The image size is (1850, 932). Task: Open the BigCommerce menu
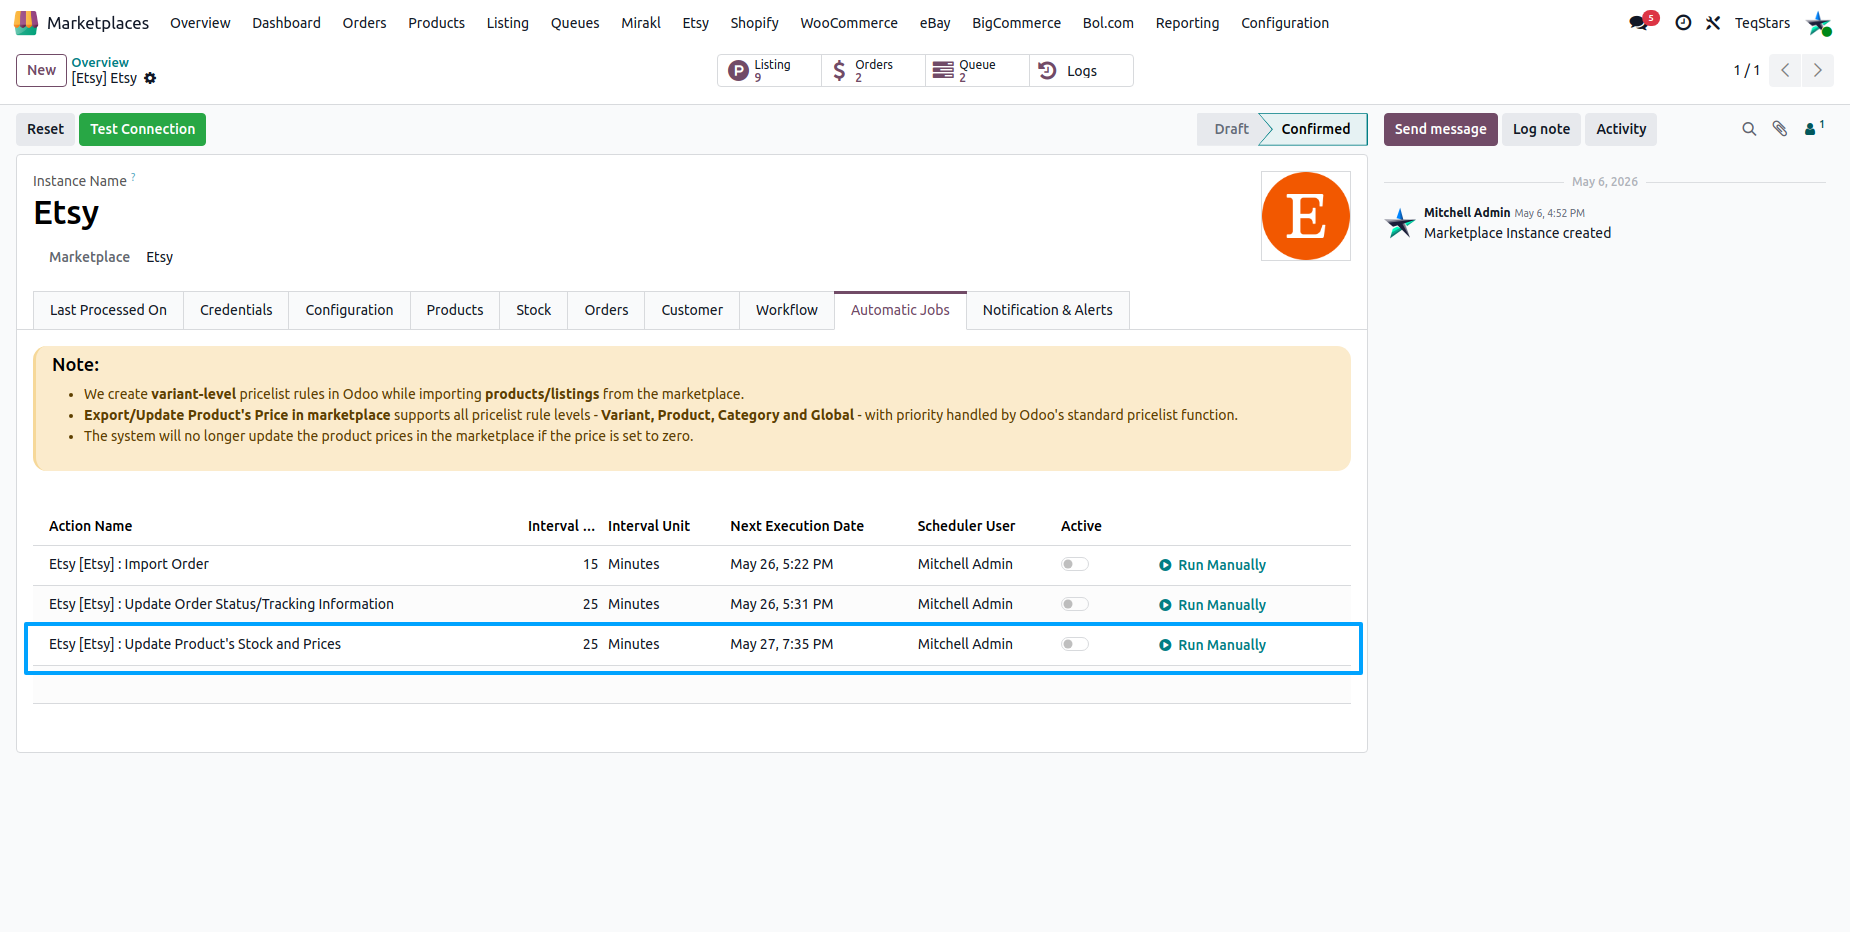(x=1016, y=23)
